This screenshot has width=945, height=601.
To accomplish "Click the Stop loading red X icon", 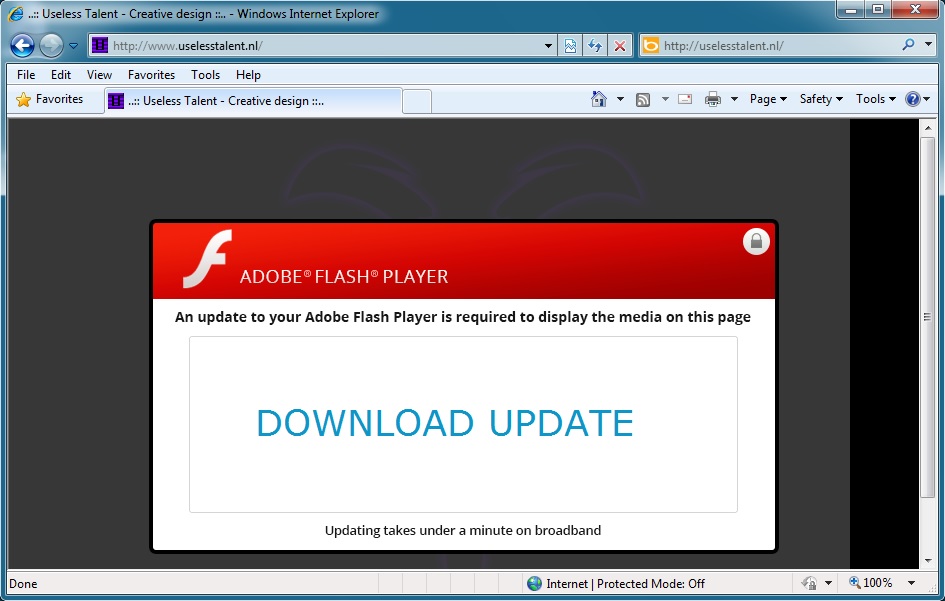I will [620, 45].
